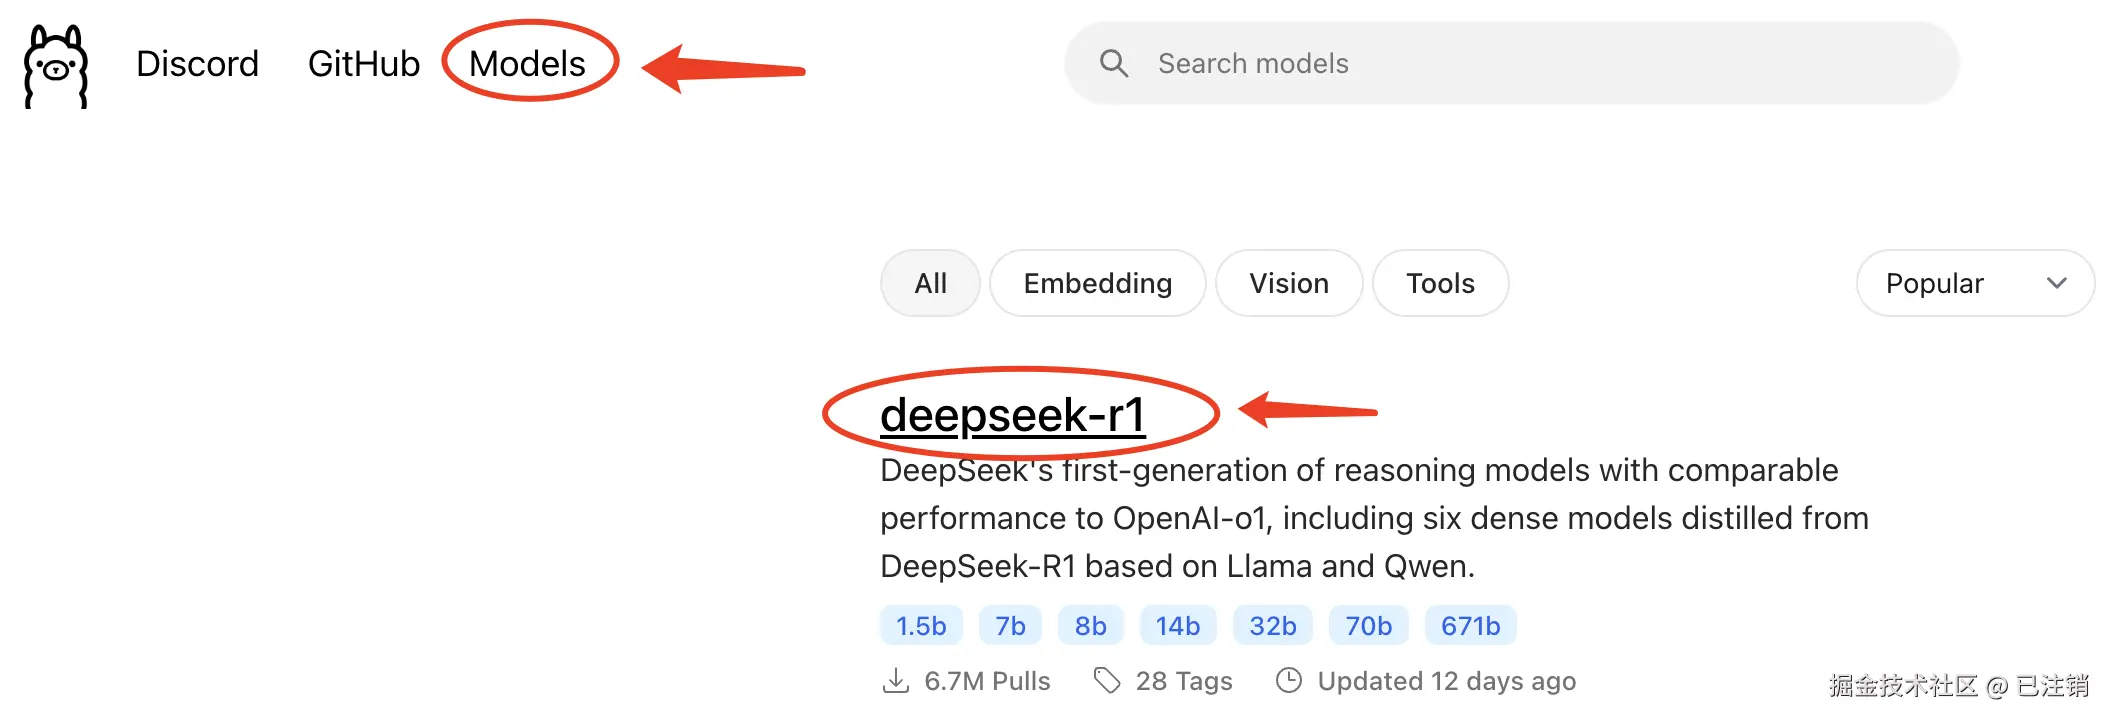Open the GitHub link
The width and height of the screenshot is (2110, 720).
coord(363,64)
